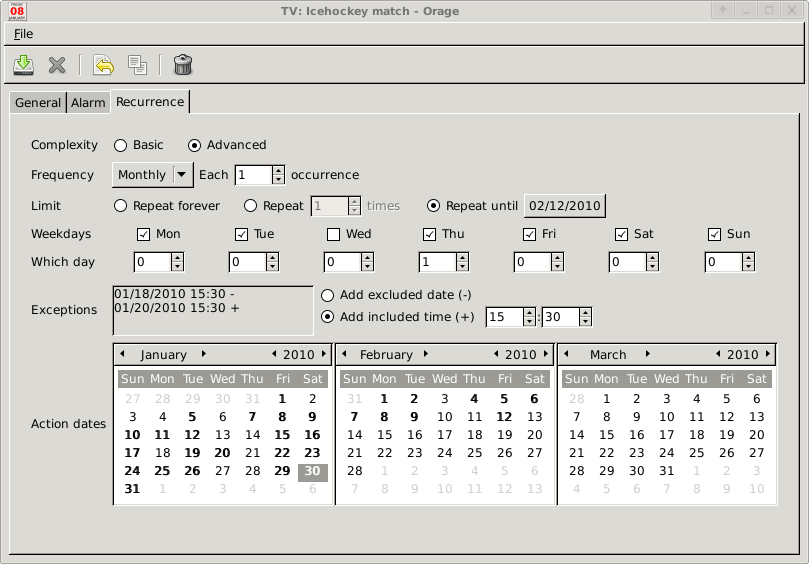Go to next month in March calendar
The height and width of the screenshot is (564, 809).
[648, 354]
